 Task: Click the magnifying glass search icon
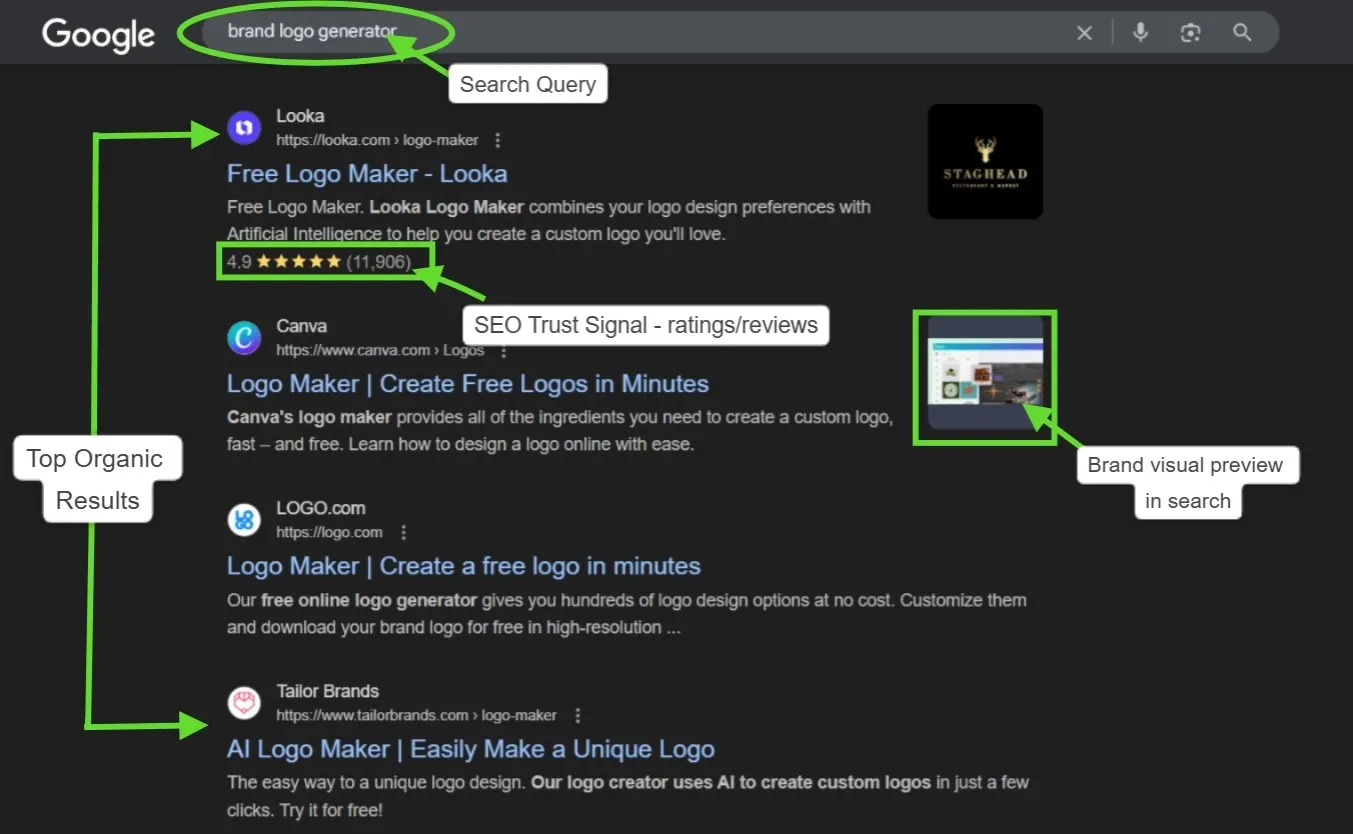tap(1242, 33)
